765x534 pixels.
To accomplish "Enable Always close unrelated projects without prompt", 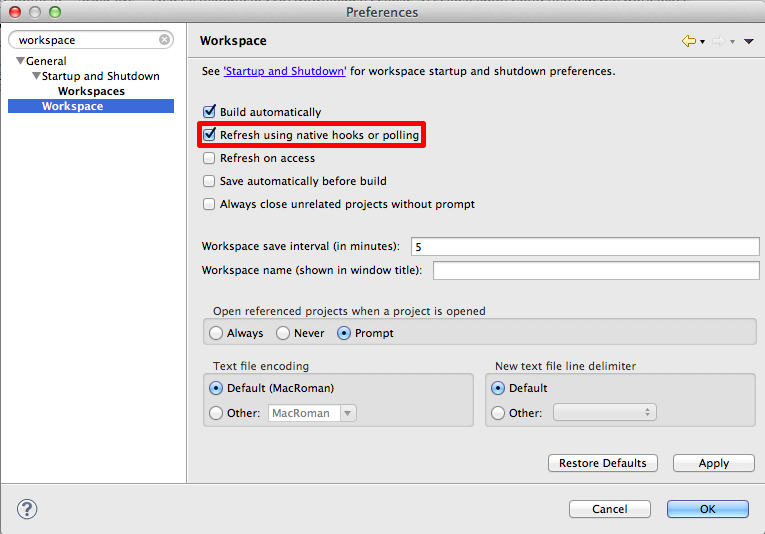I will (x=209, y=204).
